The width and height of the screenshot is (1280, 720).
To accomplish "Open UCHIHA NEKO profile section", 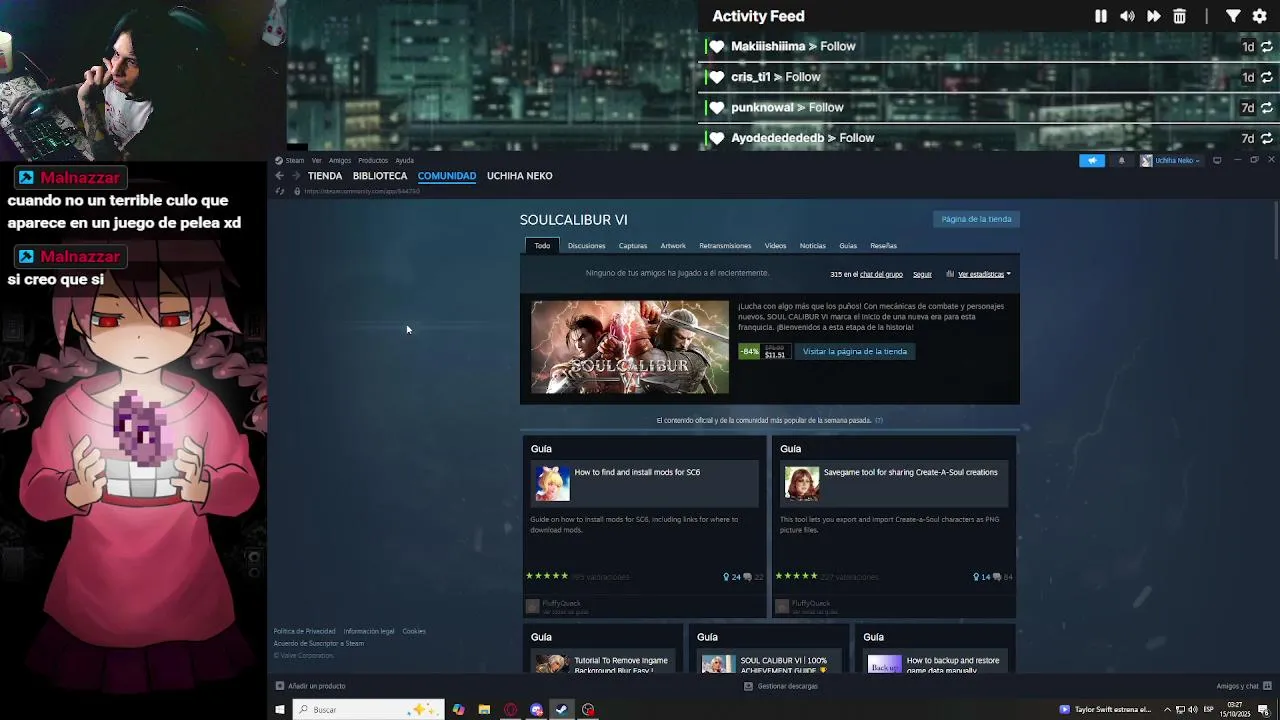I will [x=519, y=176].
